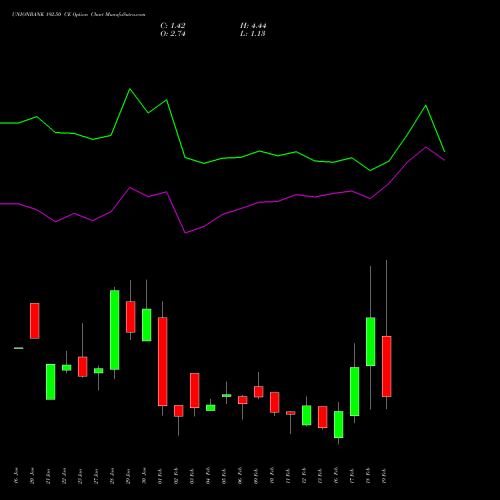Viewport: 500px width, 500px height.
Task: Click the open value O: 2.74
Action: pos(173,34)
